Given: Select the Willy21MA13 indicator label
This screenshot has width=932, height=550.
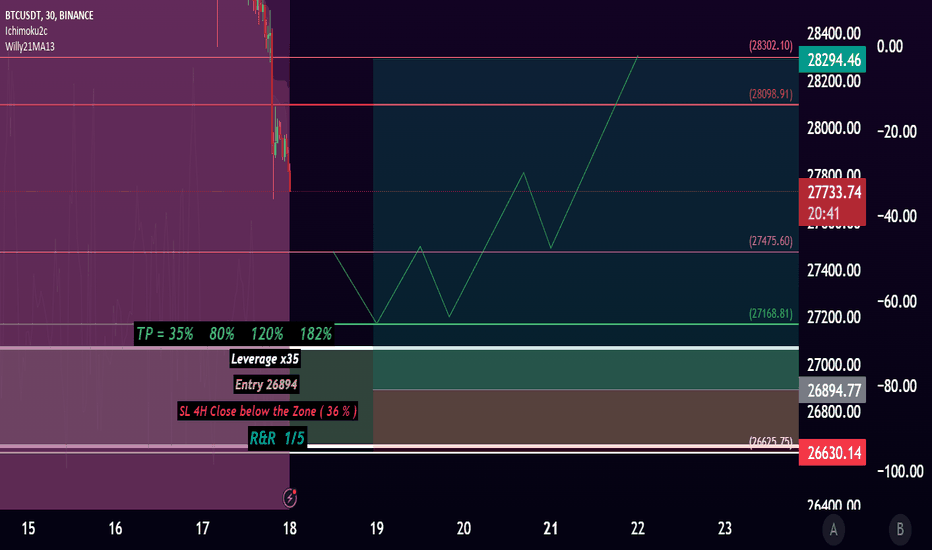Looking at the screenshot, I should [x=30, y=46].
